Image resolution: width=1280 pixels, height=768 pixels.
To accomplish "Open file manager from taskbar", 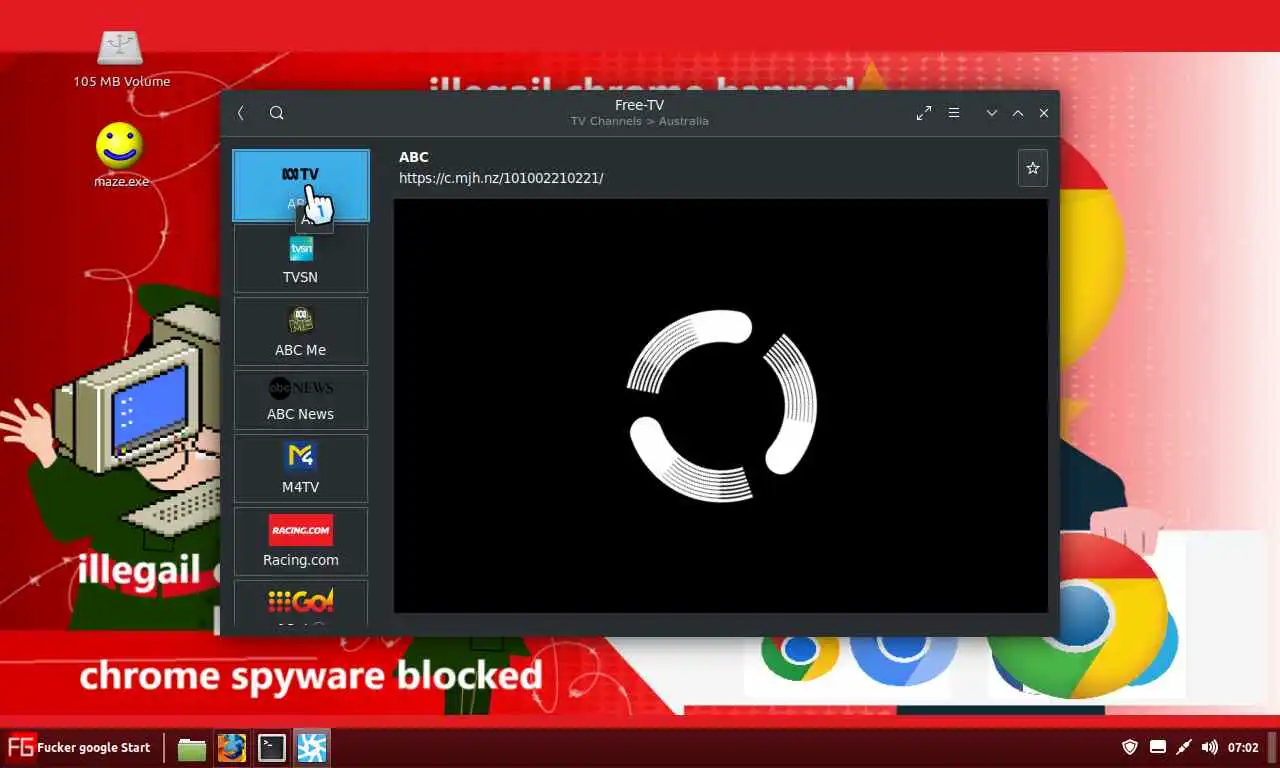I will pyautogui.click(x=192, y=748).
